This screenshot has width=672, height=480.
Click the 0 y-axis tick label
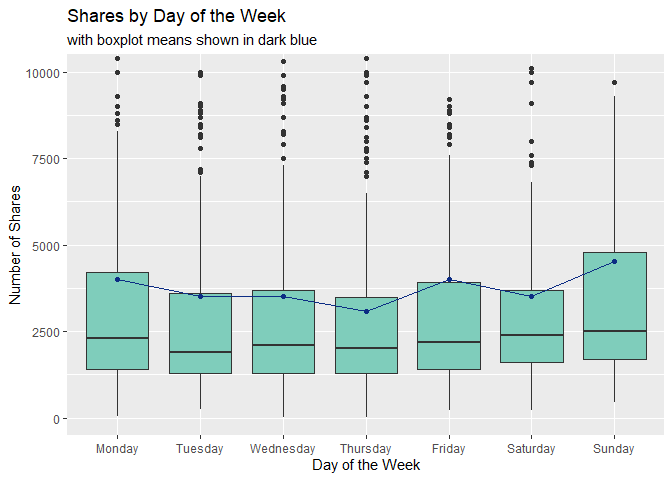[x=59, y=418]
